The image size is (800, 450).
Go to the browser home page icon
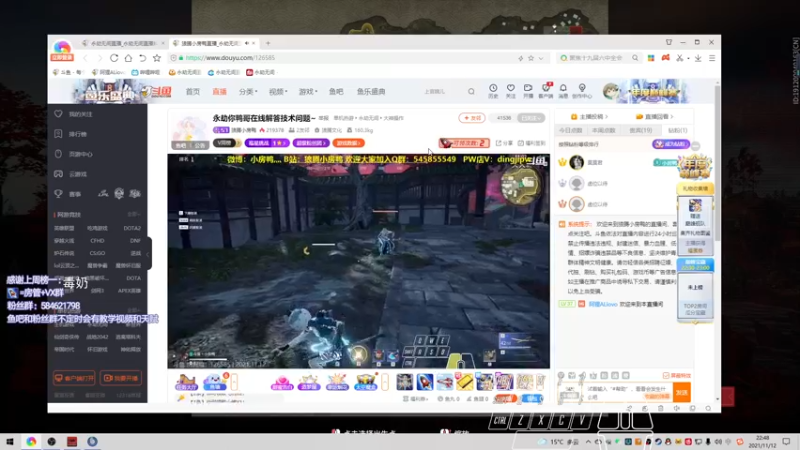pos(128,58)
